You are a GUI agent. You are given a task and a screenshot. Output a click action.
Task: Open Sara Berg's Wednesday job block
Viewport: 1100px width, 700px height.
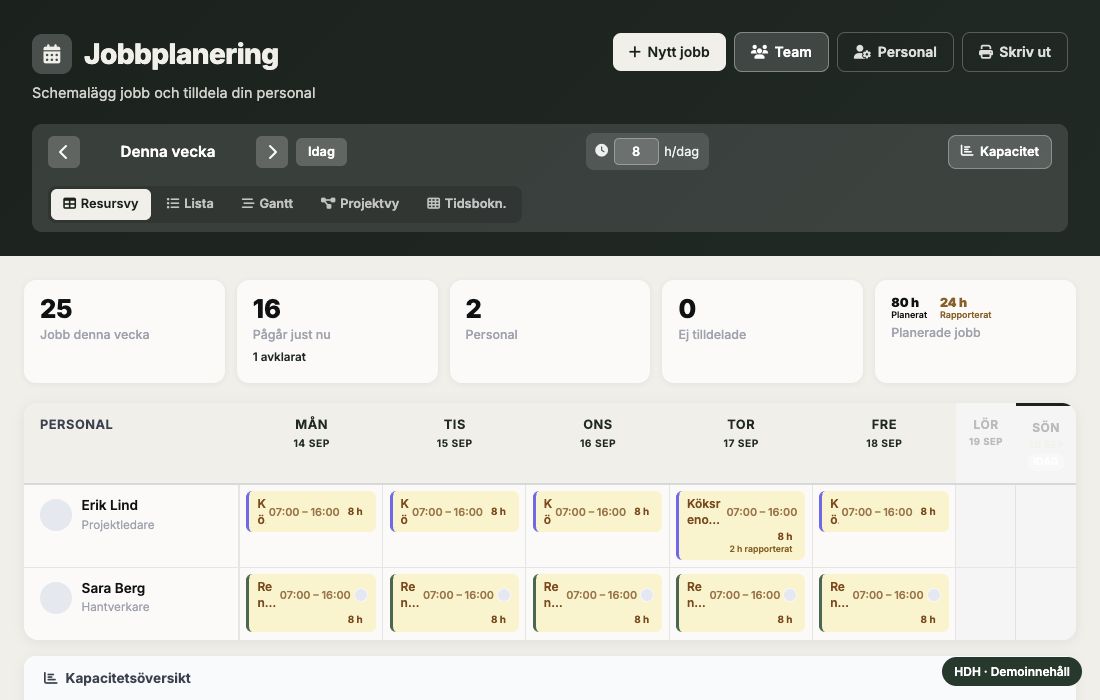[x=597, y=603]
